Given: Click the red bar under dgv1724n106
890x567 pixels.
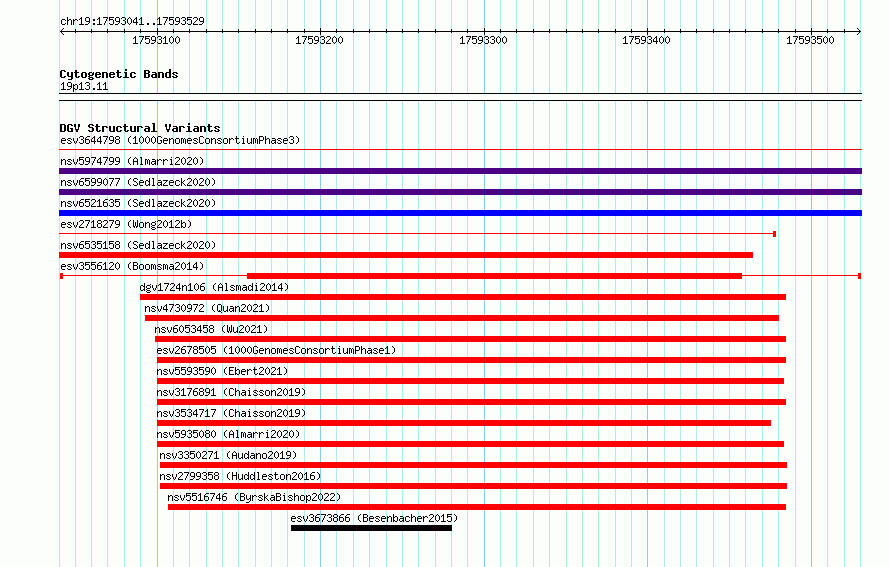Looking at the screenshot, I should click(463, 297).
